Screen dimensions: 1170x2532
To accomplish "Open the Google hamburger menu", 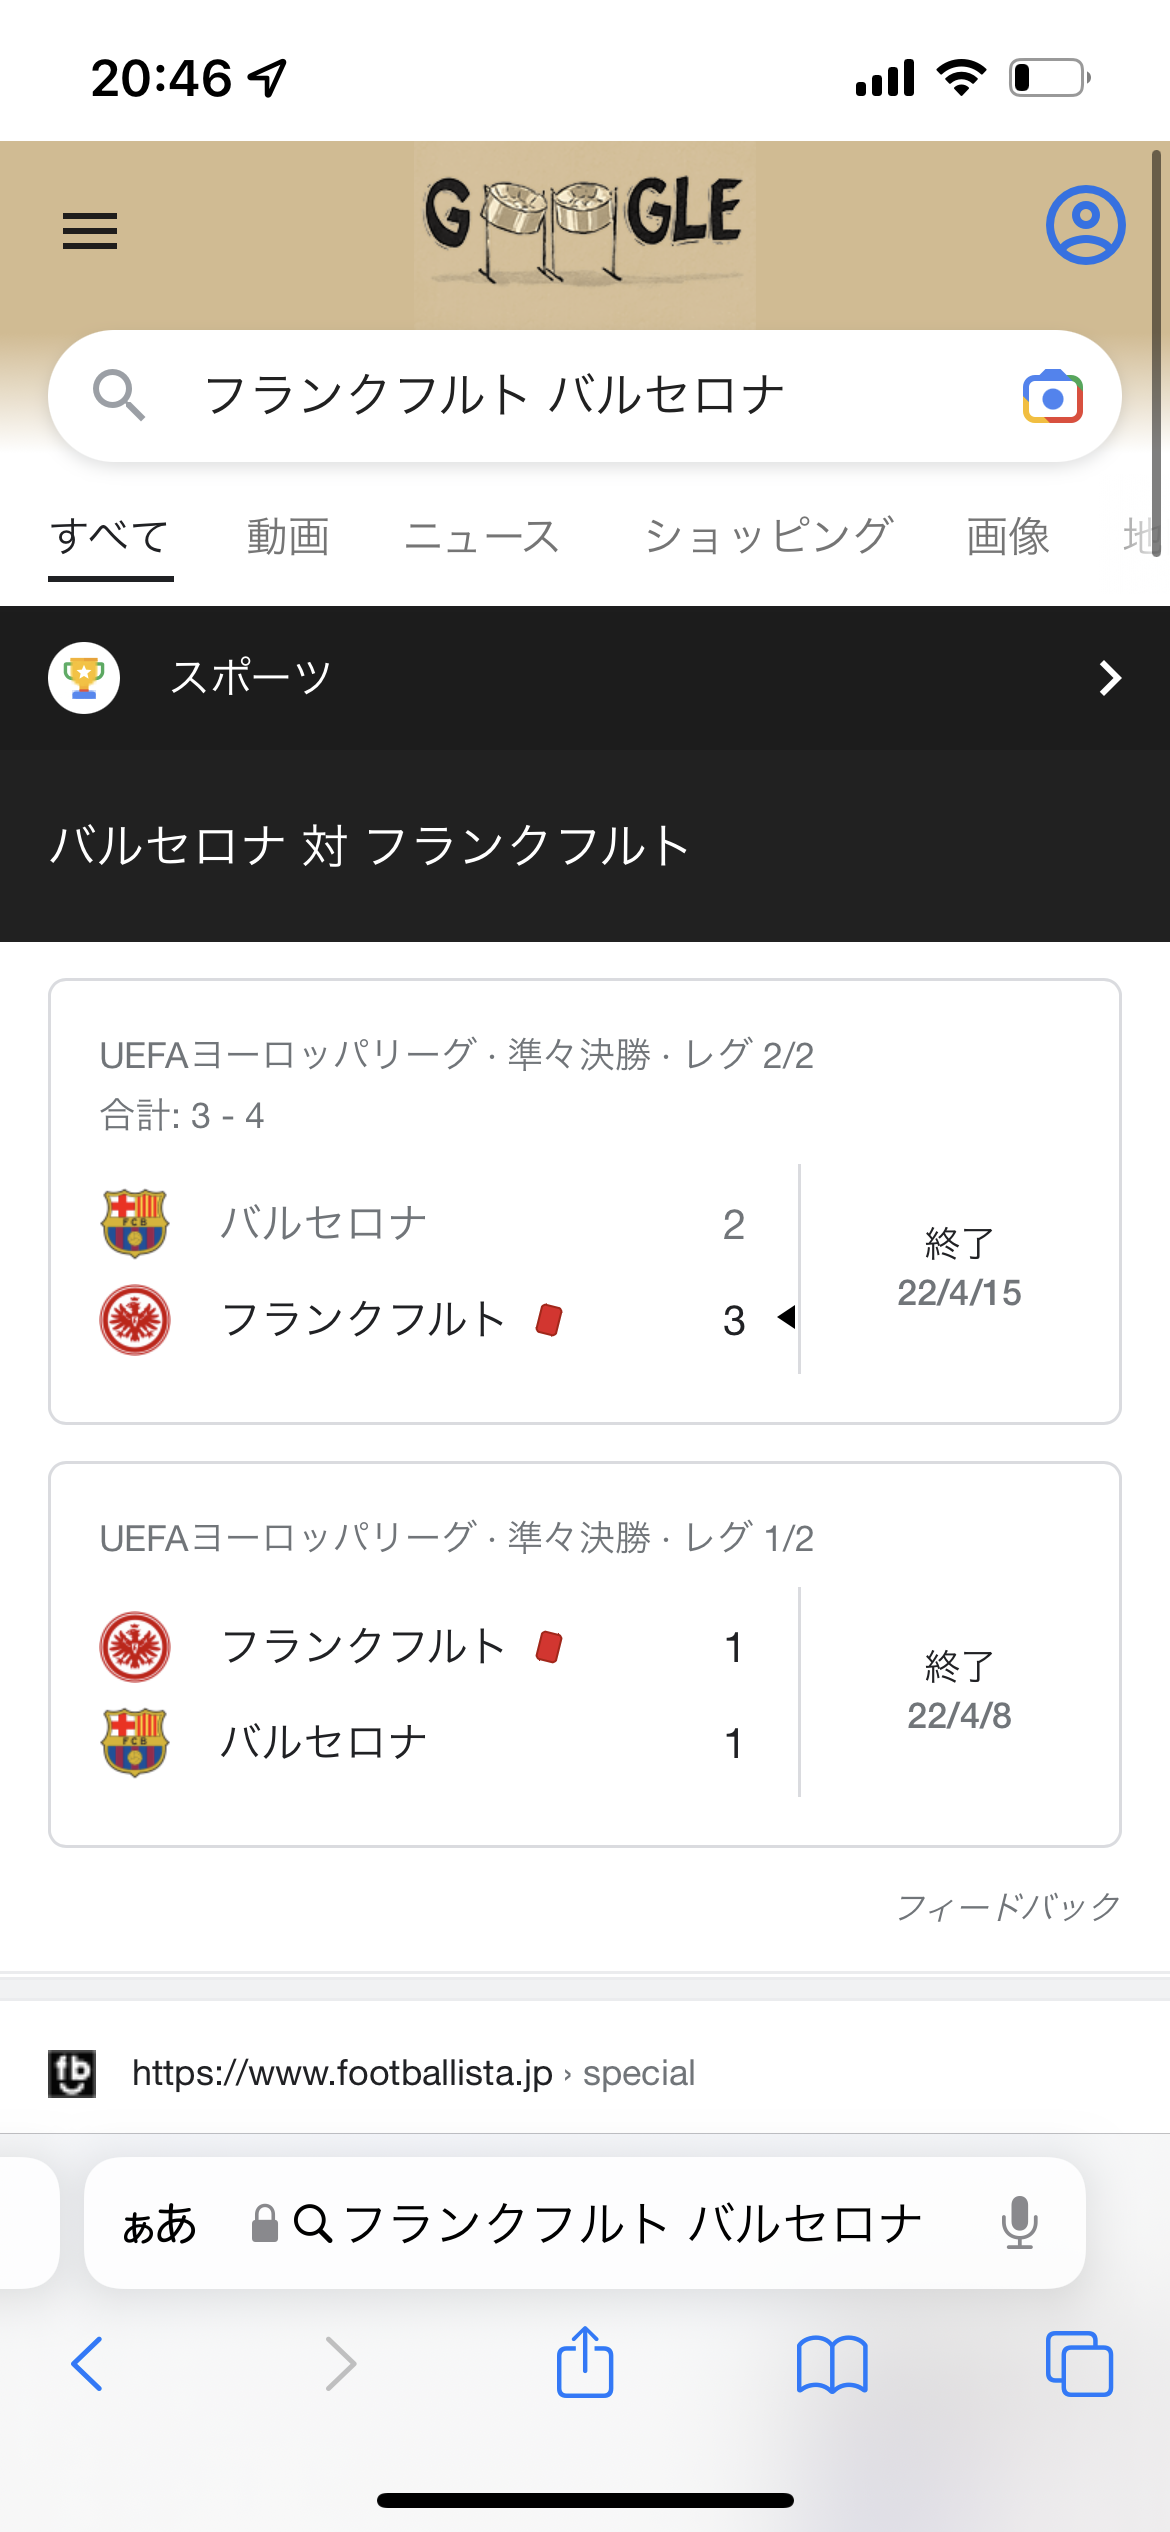I will pyautogui.click(x=90, y=231).
